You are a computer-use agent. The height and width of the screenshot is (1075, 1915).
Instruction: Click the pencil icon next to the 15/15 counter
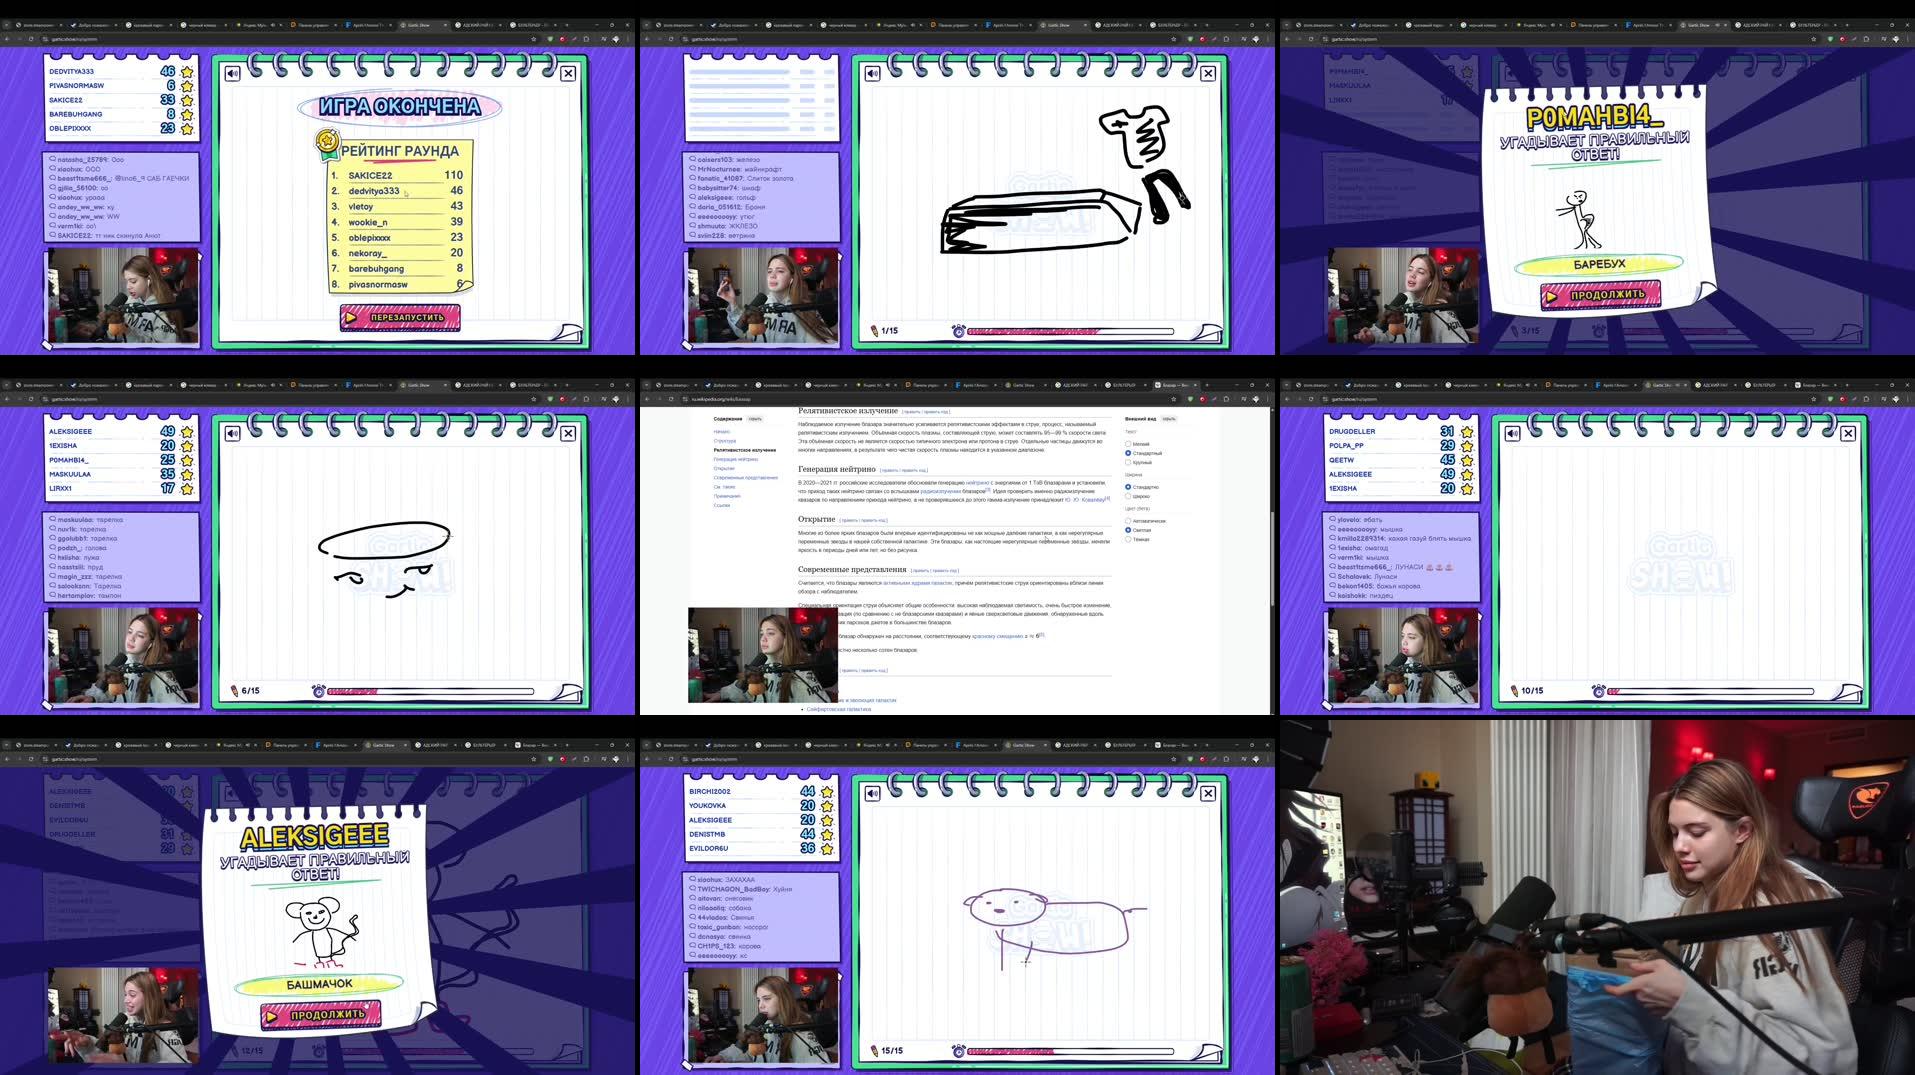pyautogui.click(x=874, y=1052)
